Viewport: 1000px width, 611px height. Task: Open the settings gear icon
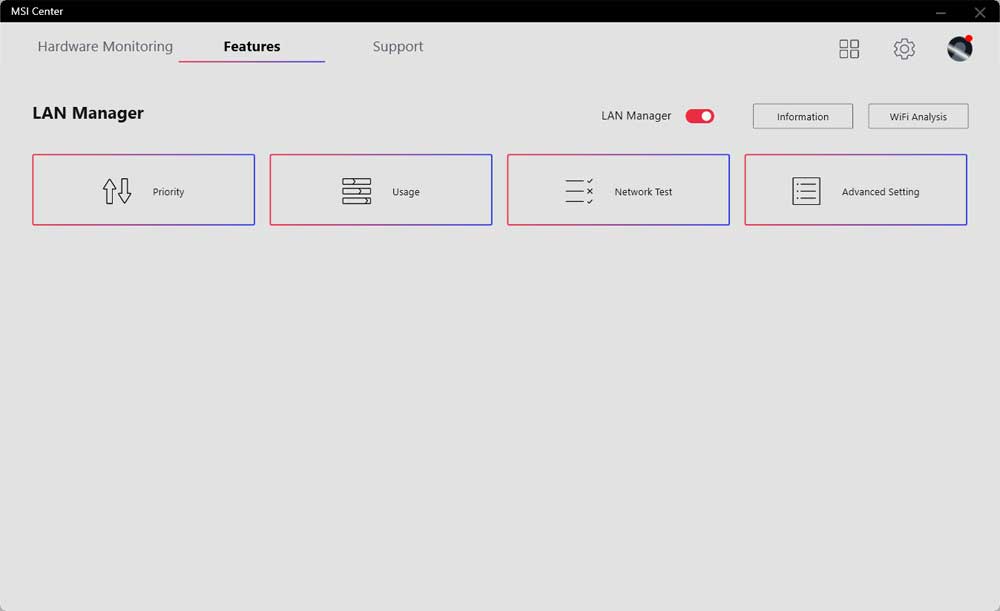pyautogui.click(x=904, y=49)
